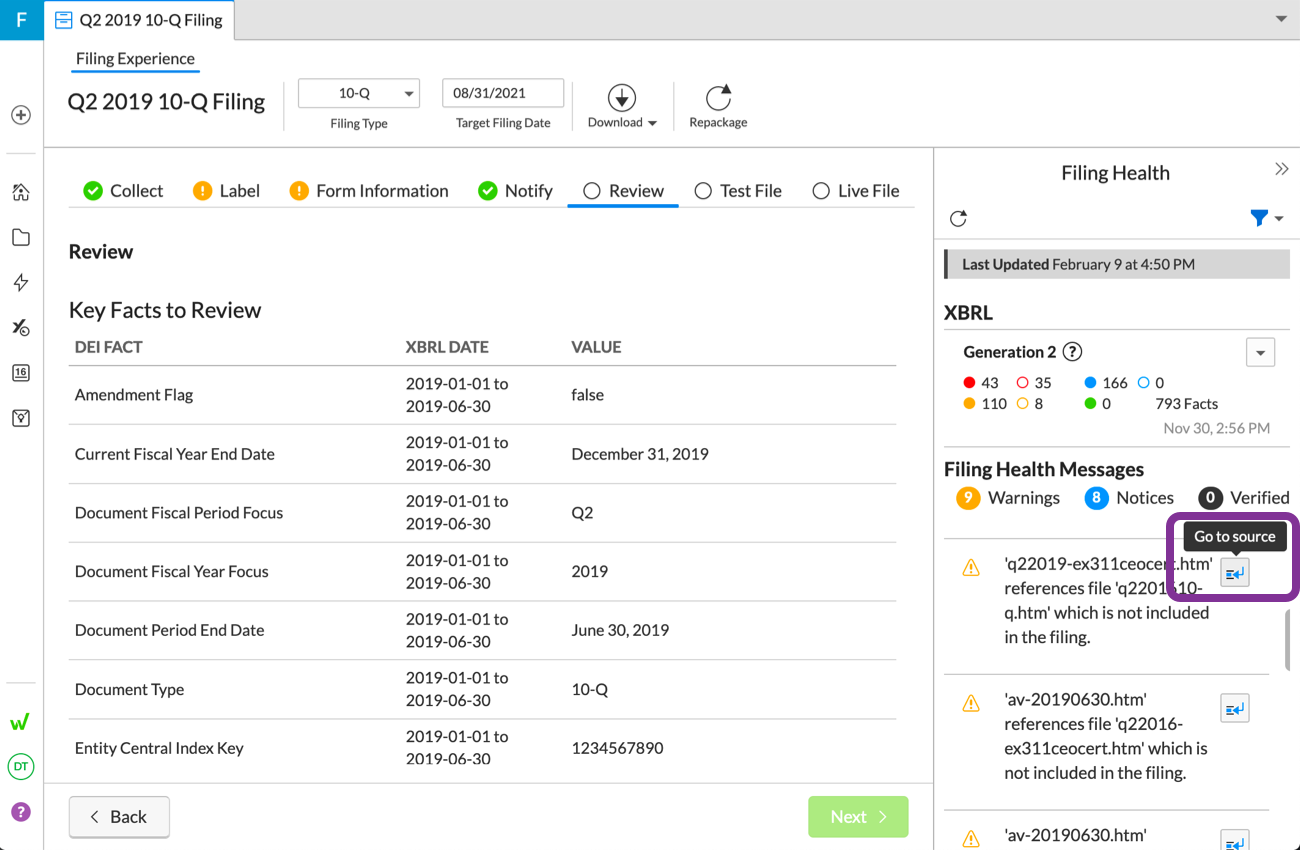Click the Back button

click(119, 817)
